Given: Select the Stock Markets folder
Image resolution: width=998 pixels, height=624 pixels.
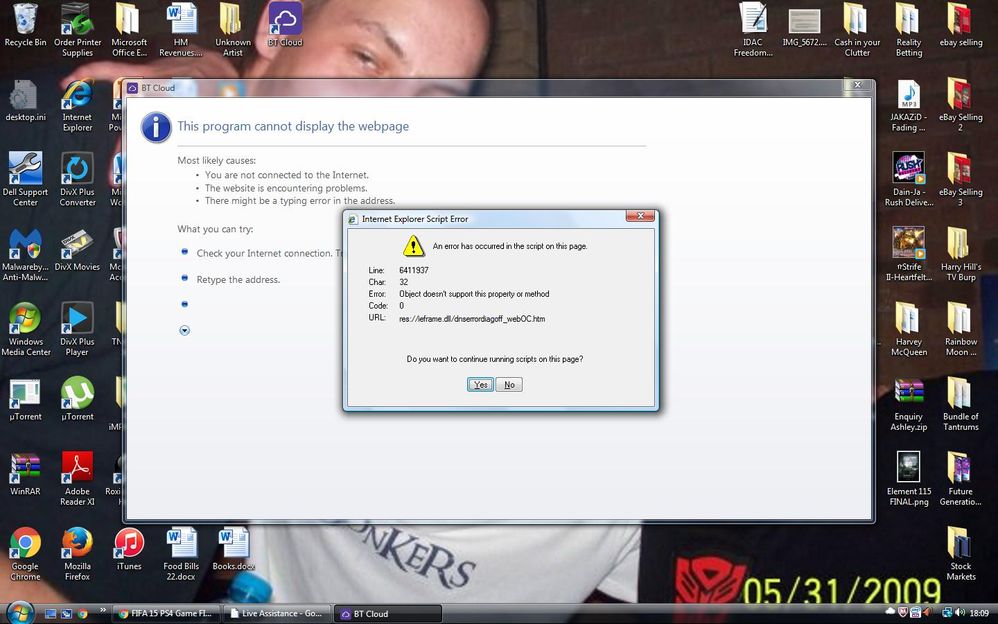Looking at the screenshot, I should 960,554.
